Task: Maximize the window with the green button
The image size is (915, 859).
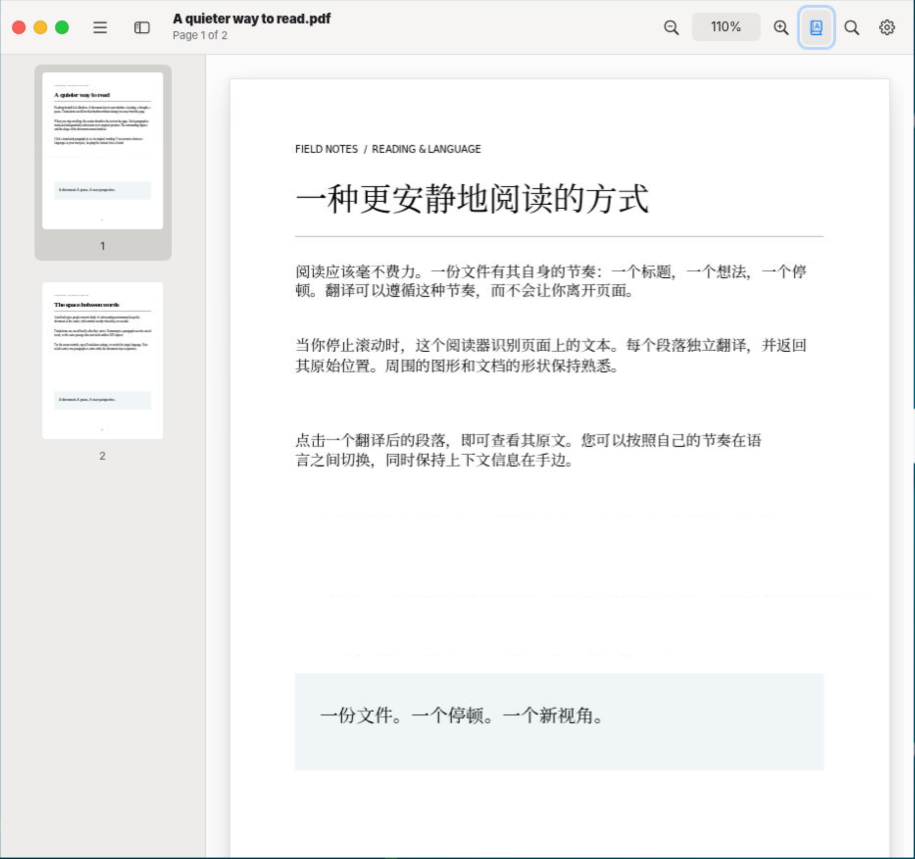Action: [x=62, y=27]
